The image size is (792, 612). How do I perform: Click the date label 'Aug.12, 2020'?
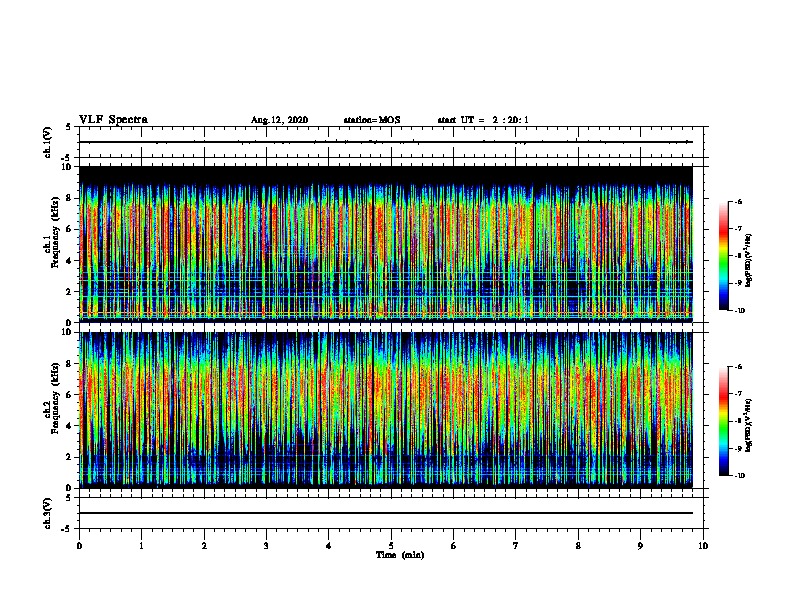click(279, 120)
